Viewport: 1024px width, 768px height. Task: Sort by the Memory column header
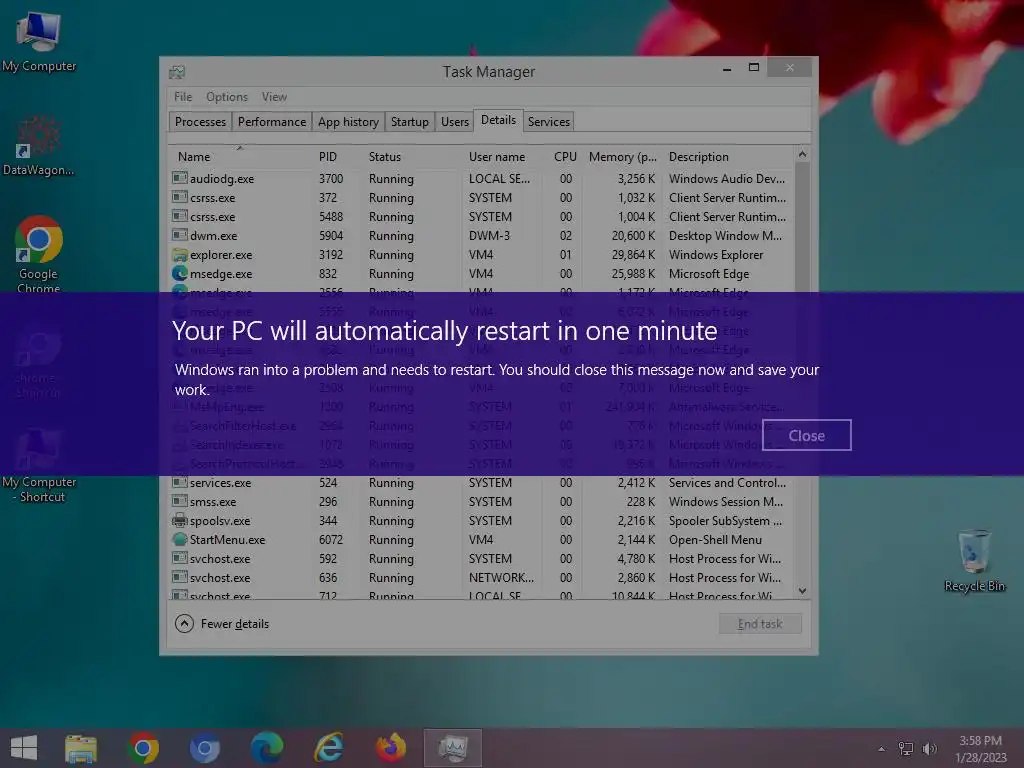click(x=622, y=157)
